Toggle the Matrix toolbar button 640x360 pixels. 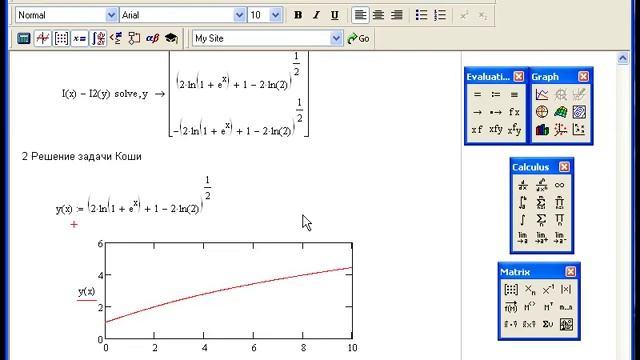(61, 38)
